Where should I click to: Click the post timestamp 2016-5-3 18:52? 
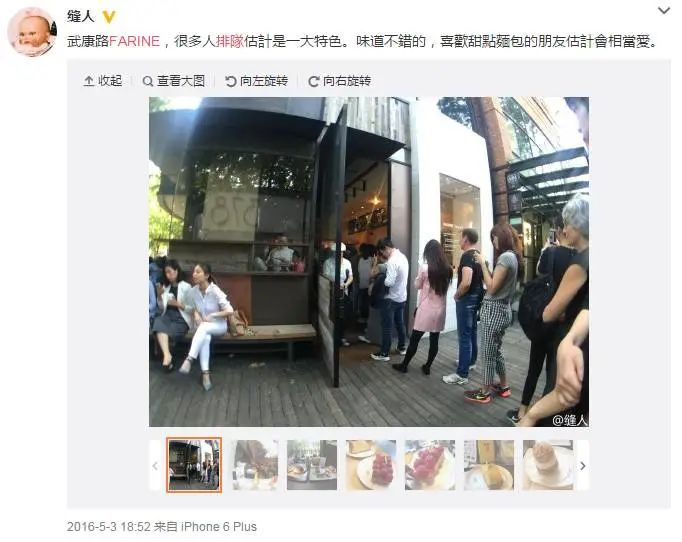point(109,527)
